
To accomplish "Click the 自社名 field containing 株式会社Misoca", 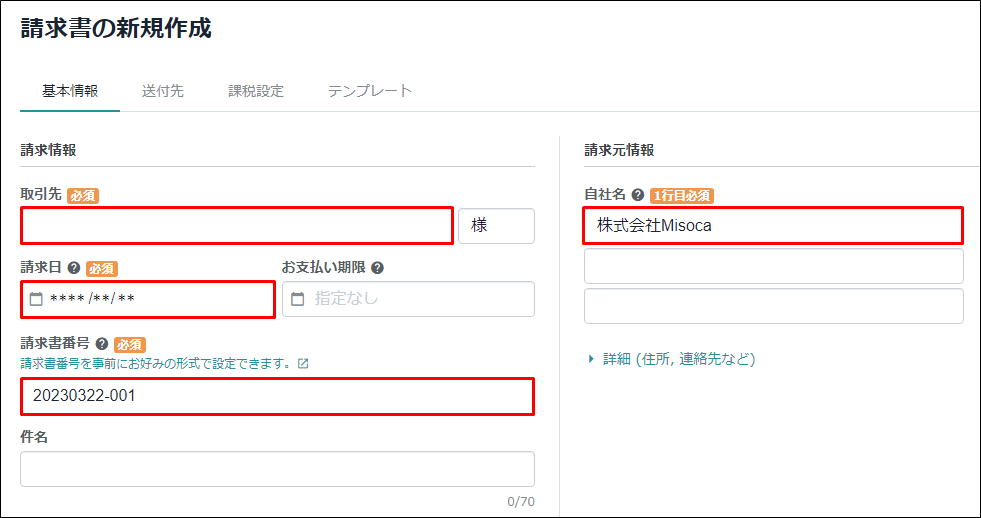I will (773, 226).
